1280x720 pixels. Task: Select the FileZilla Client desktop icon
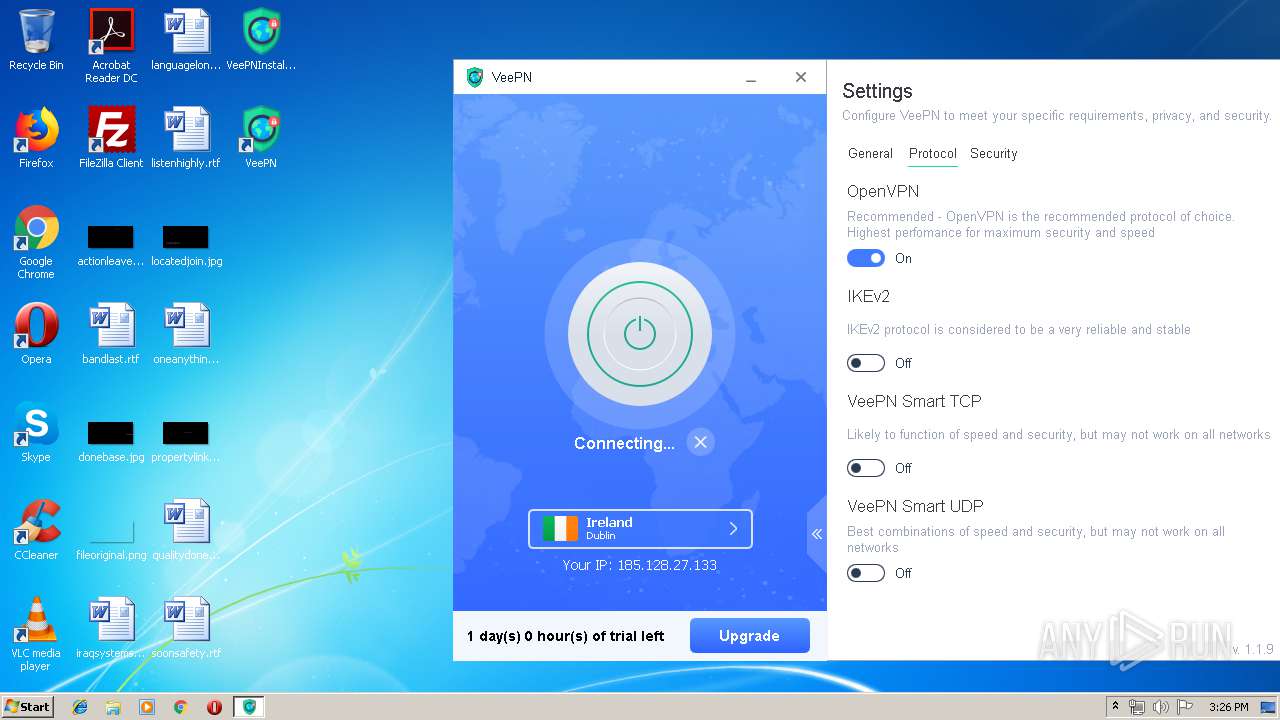[111, 137]
